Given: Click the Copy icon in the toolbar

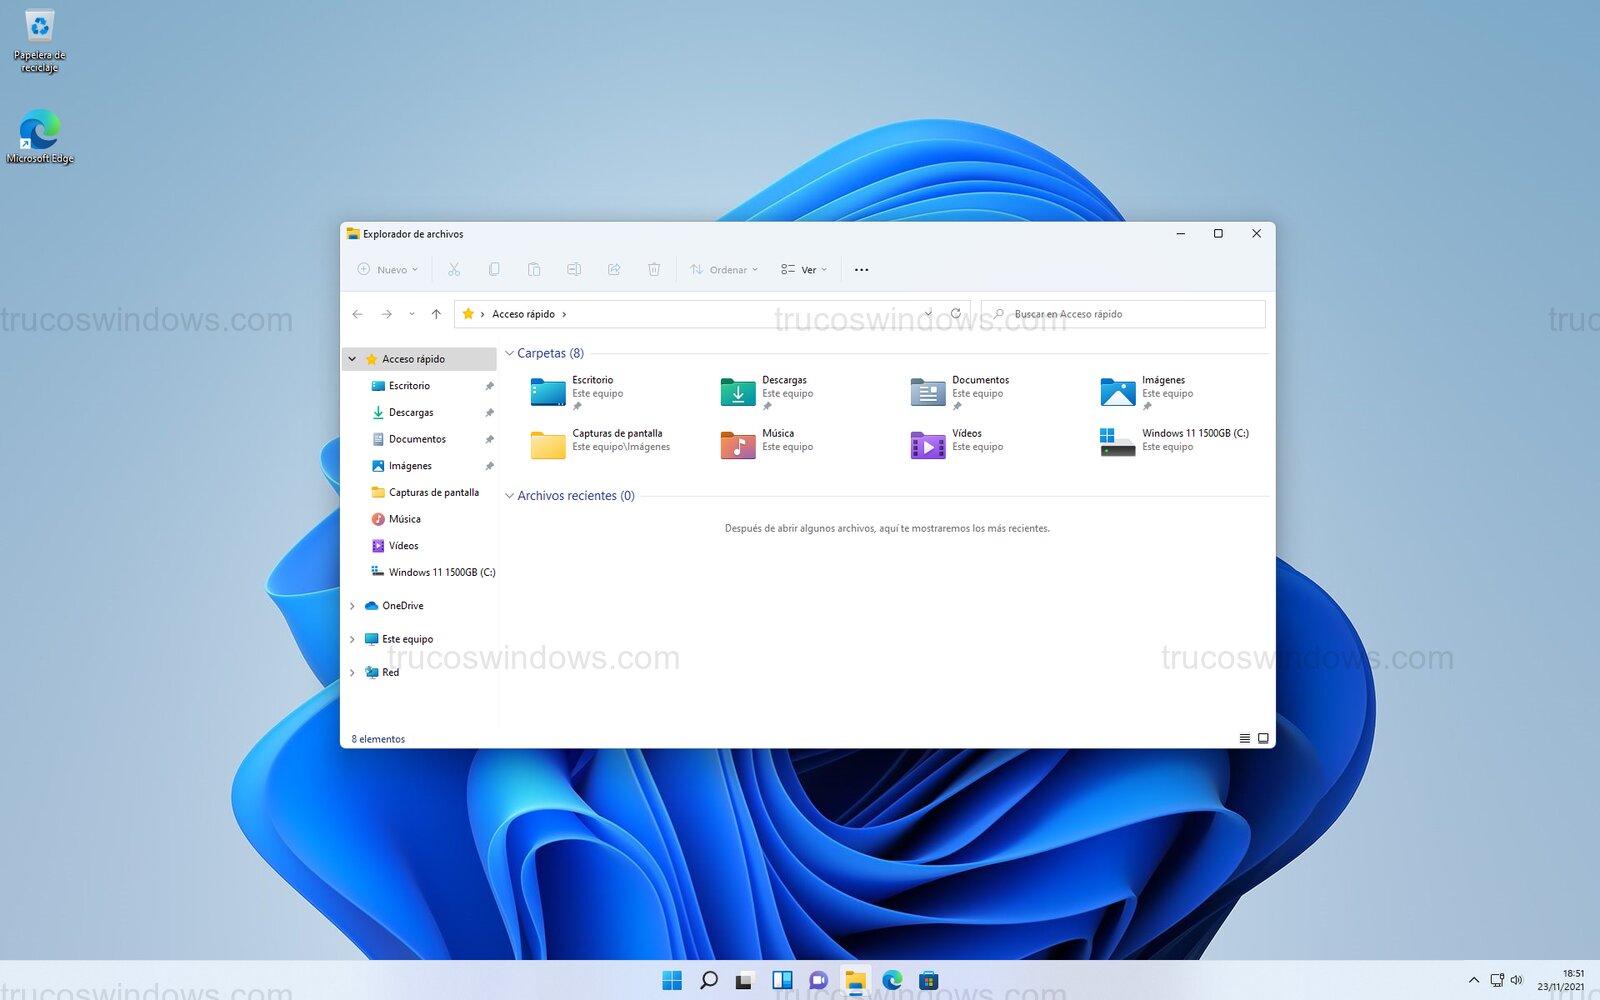Looking at the screenshot, I should coord(494,269).
